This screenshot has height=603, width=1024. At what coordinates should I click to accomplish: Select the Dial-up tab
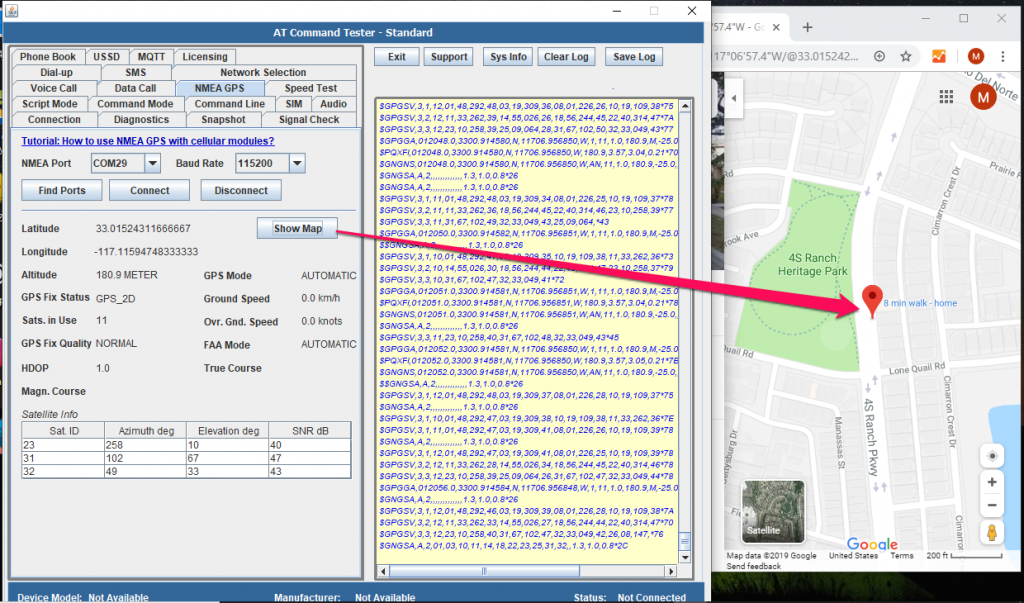[x=56, y=73]
